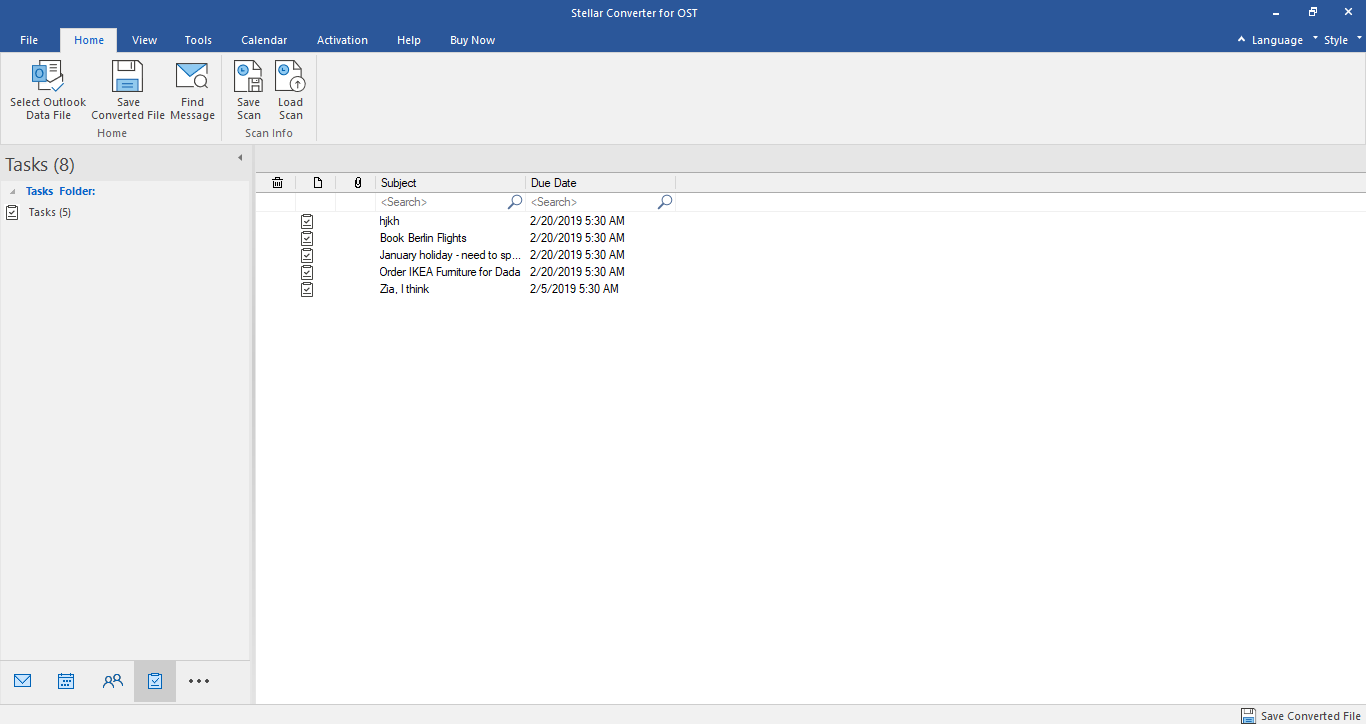Open Tools ribbon tab

(198, 40)
